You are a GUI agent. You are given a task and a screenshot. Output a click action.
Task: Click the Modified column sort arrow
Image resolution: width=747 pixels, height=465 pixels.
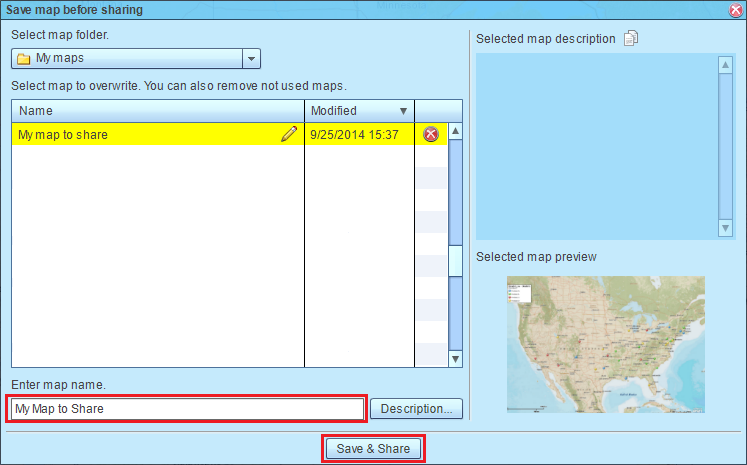pyautogui.click(x=404, y=111)
